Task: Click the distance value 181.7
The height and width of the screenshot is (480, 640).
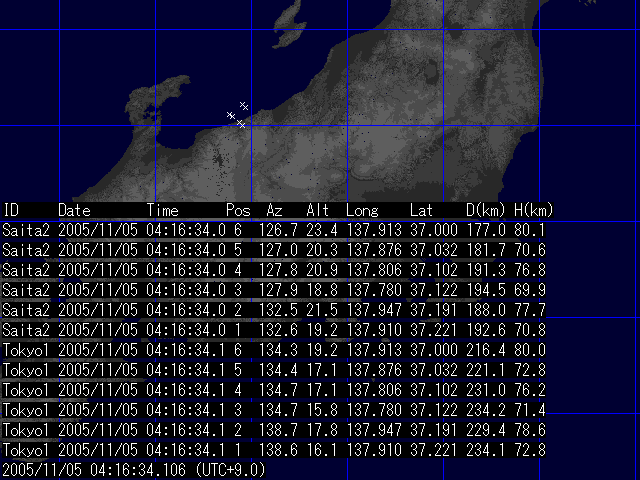Action: click(x=486, y=250)
